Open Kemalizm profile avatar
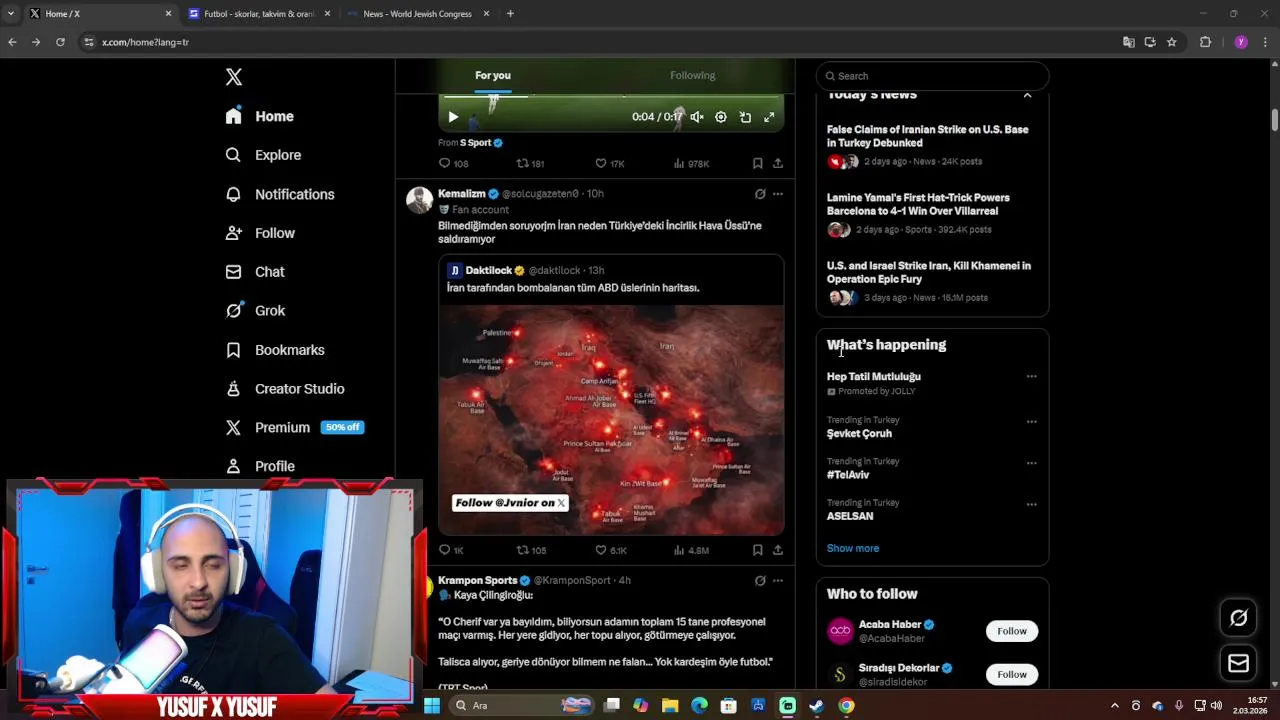 [x=419, y=199]
